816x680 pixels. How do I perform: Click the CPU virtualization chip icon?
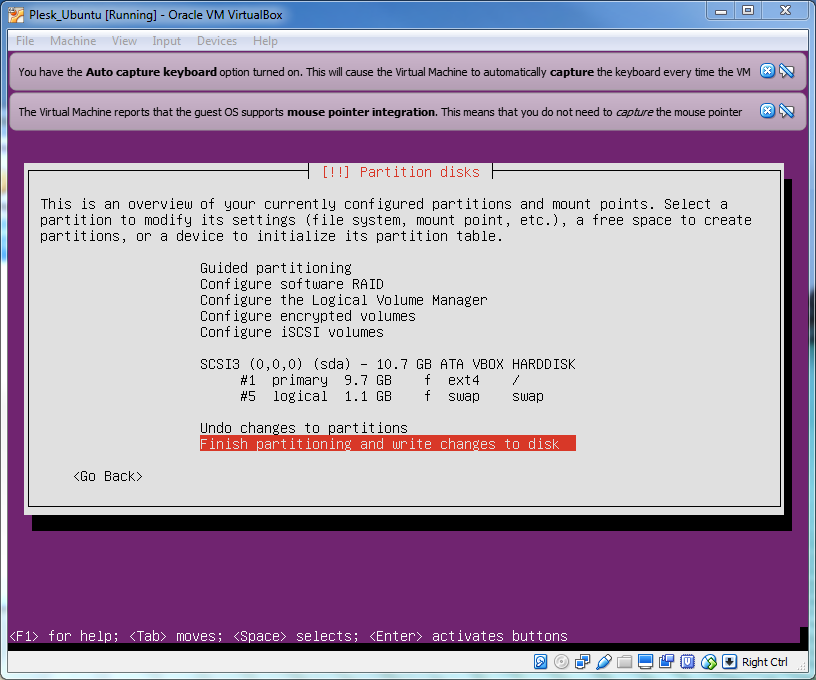687,662
